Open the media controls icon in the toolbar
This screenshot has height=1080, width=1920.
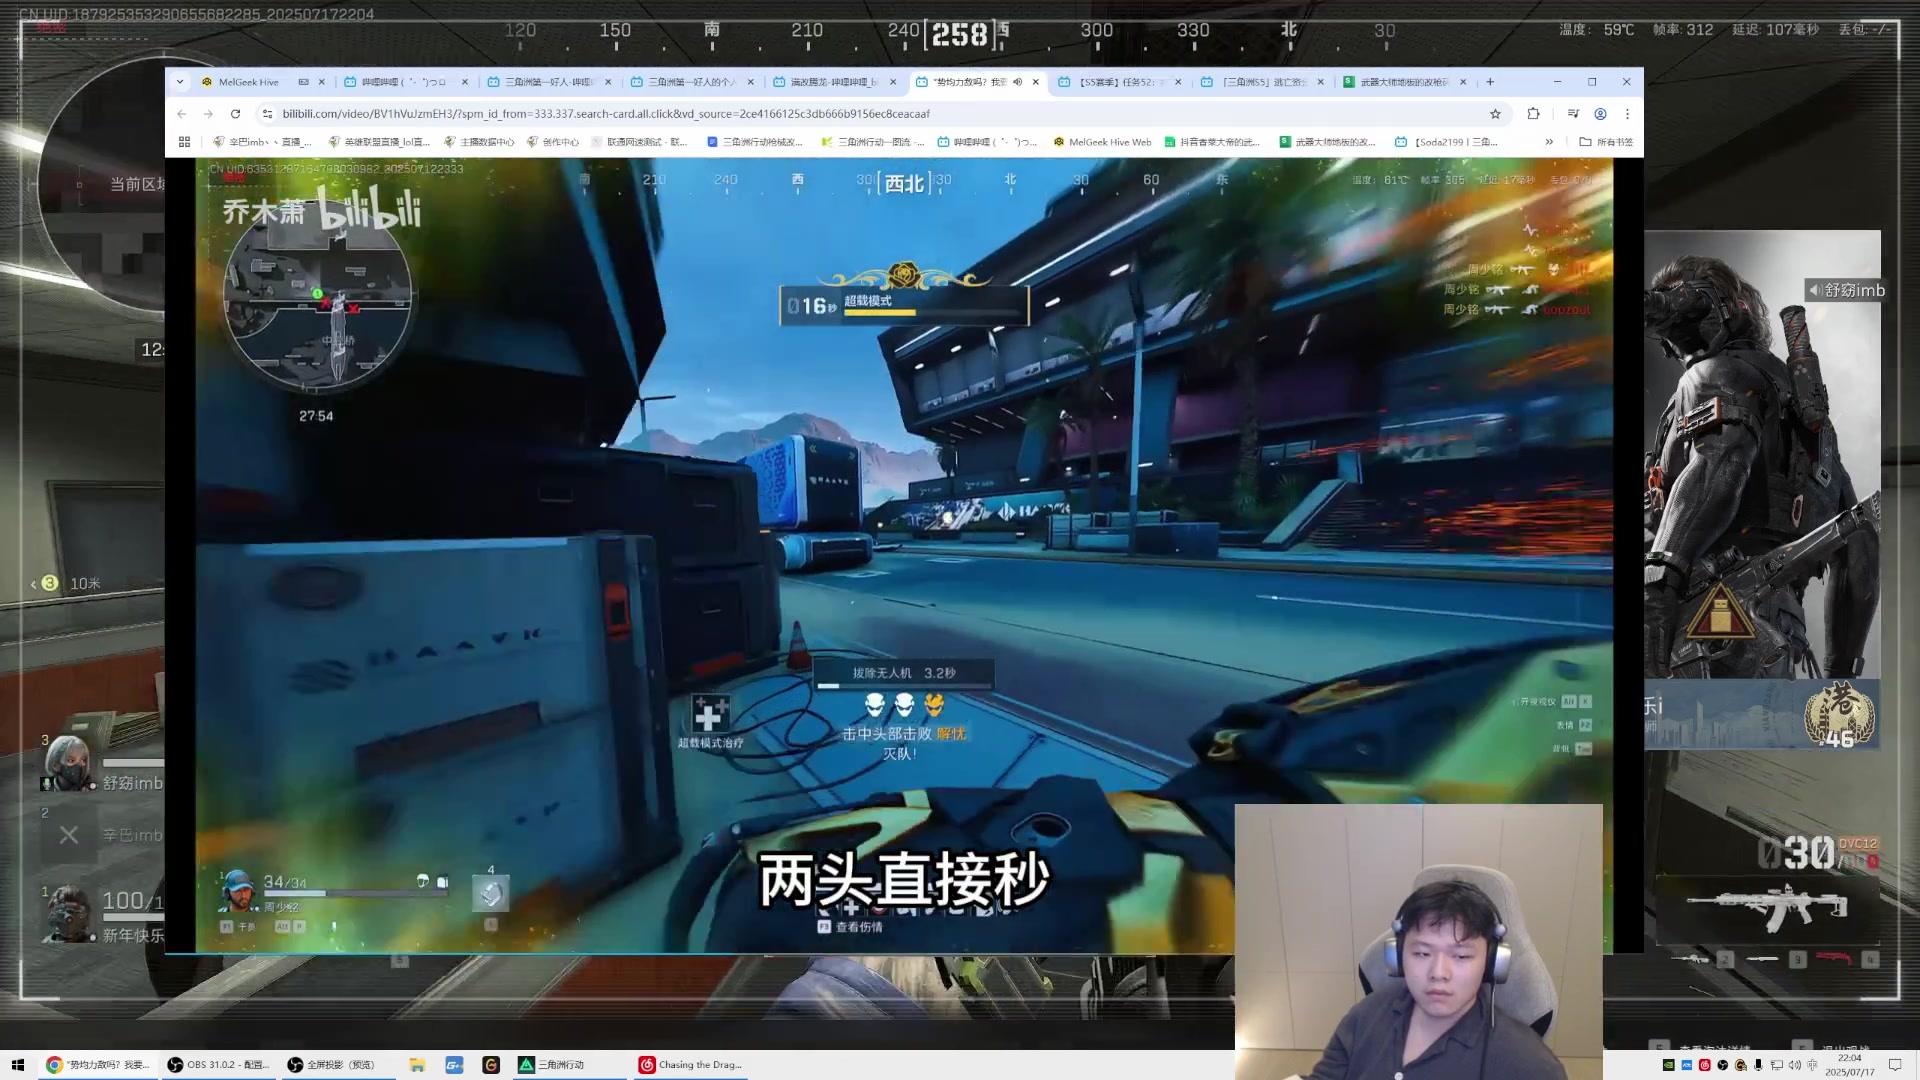pyautogui.click(x=1573, y=114)
